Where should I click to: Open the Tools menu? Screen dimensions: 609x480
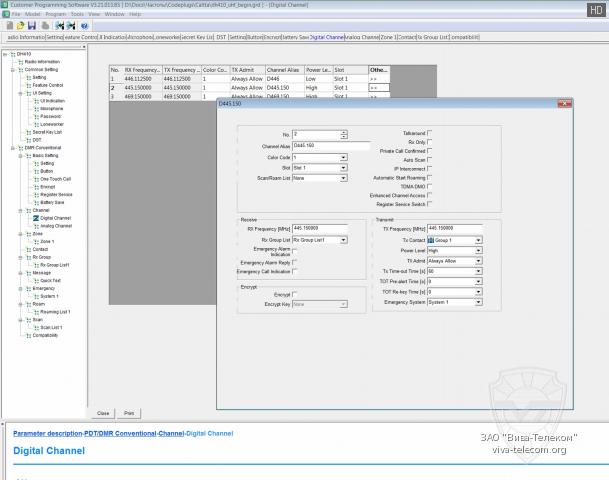point(77,14)
